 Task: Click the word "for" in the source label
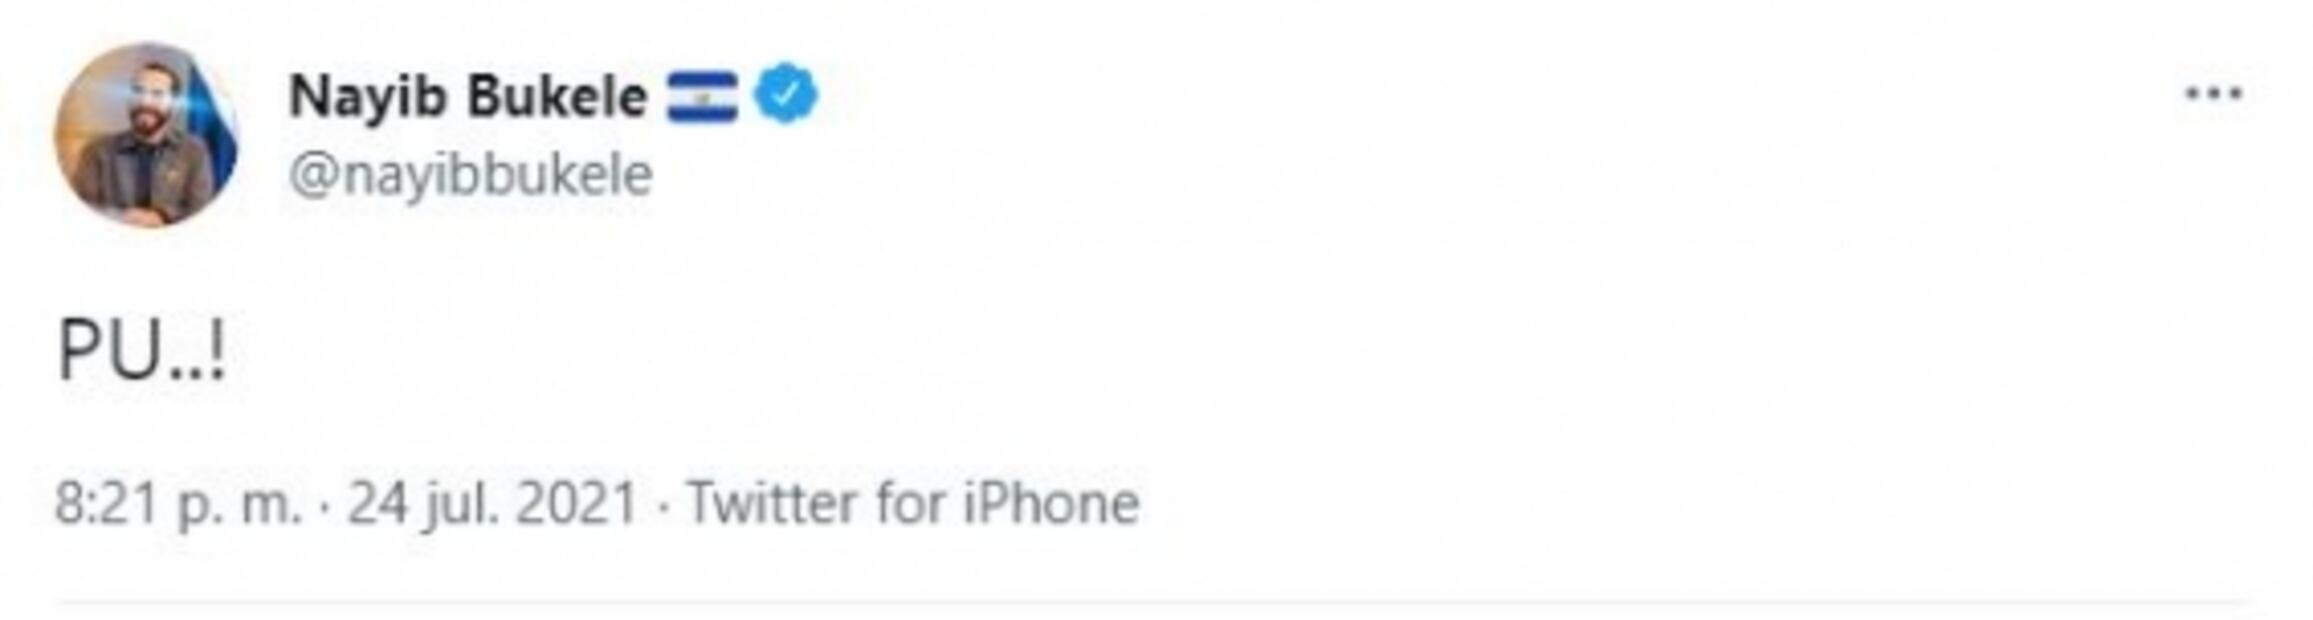click(x=908, y=502)
